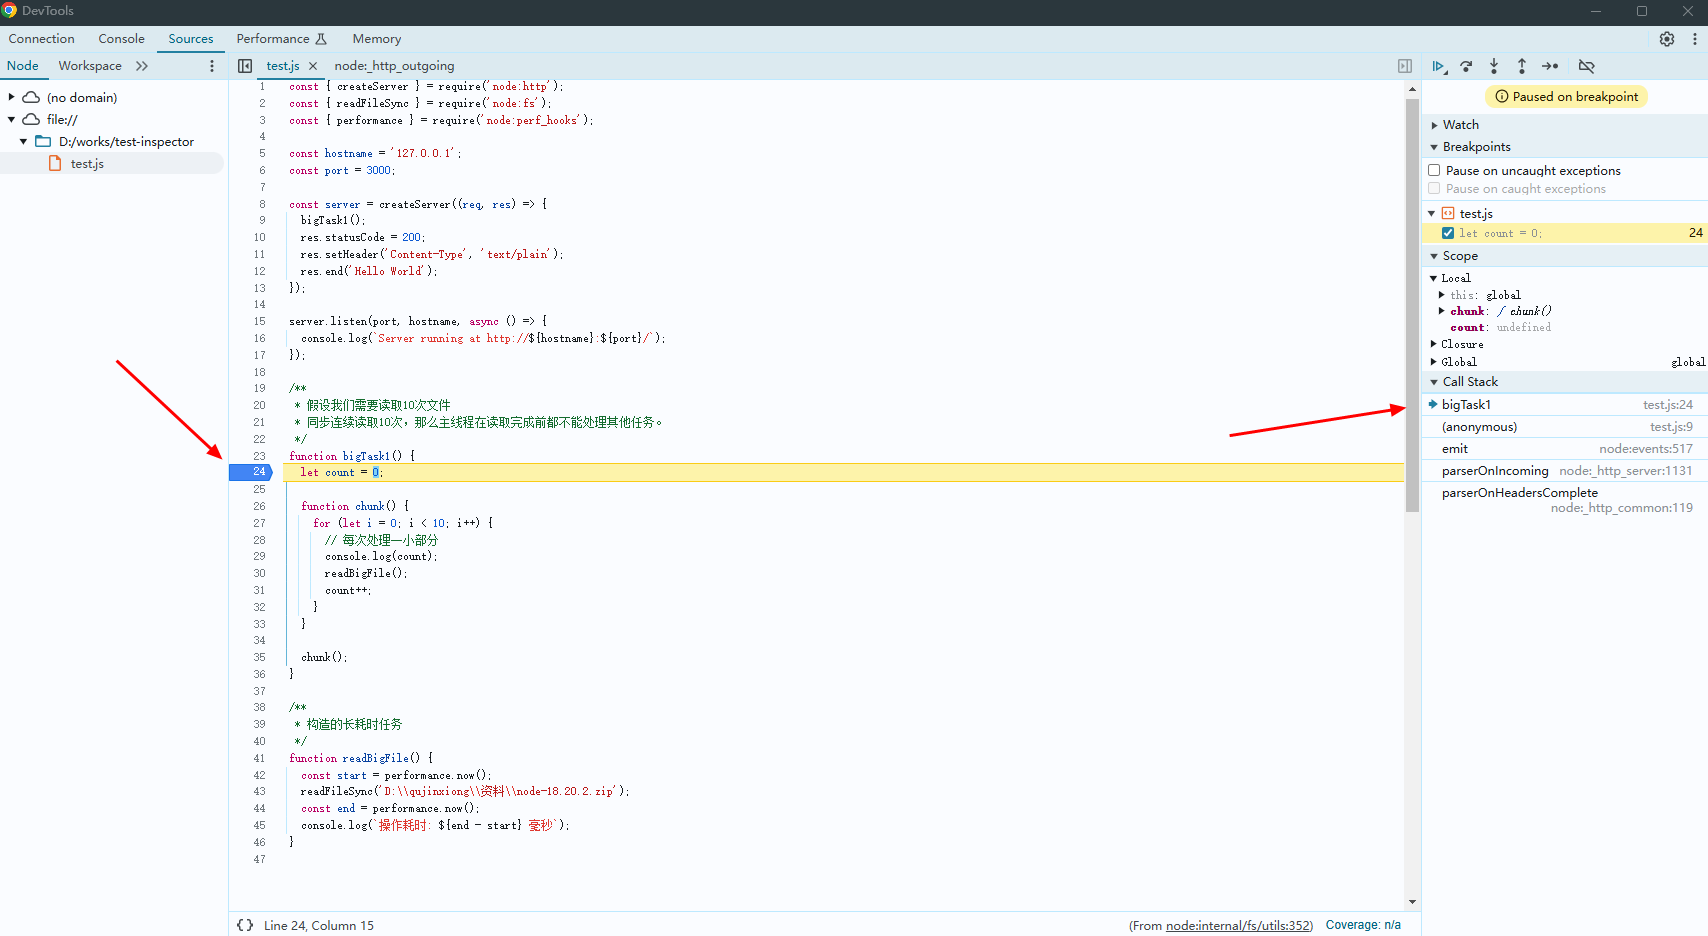Close the test.js editor tab
Screen dimensions: 1708x936
313,66
